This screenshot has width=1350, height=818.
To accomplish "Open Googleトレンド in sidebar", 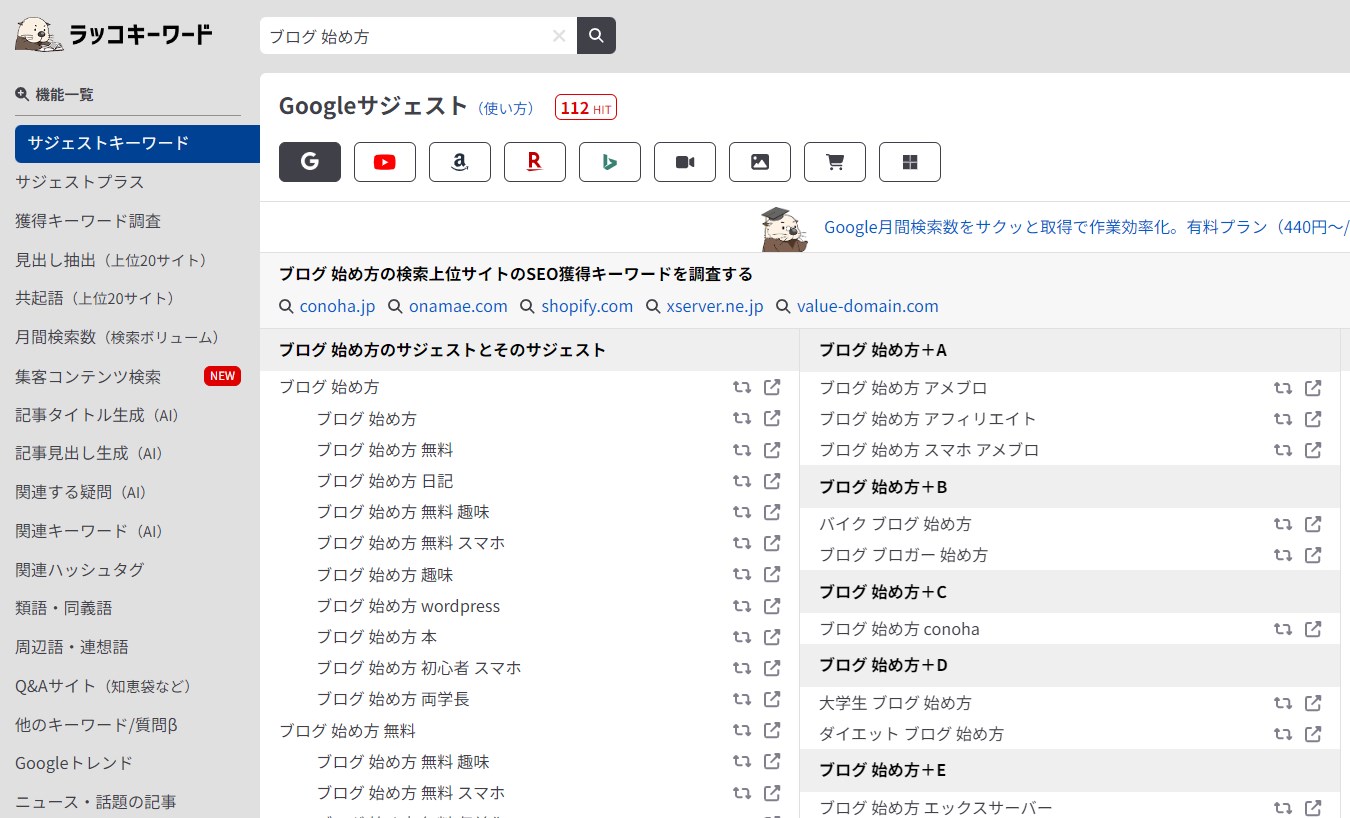I will pyautogui.click(x=74, y=763).
